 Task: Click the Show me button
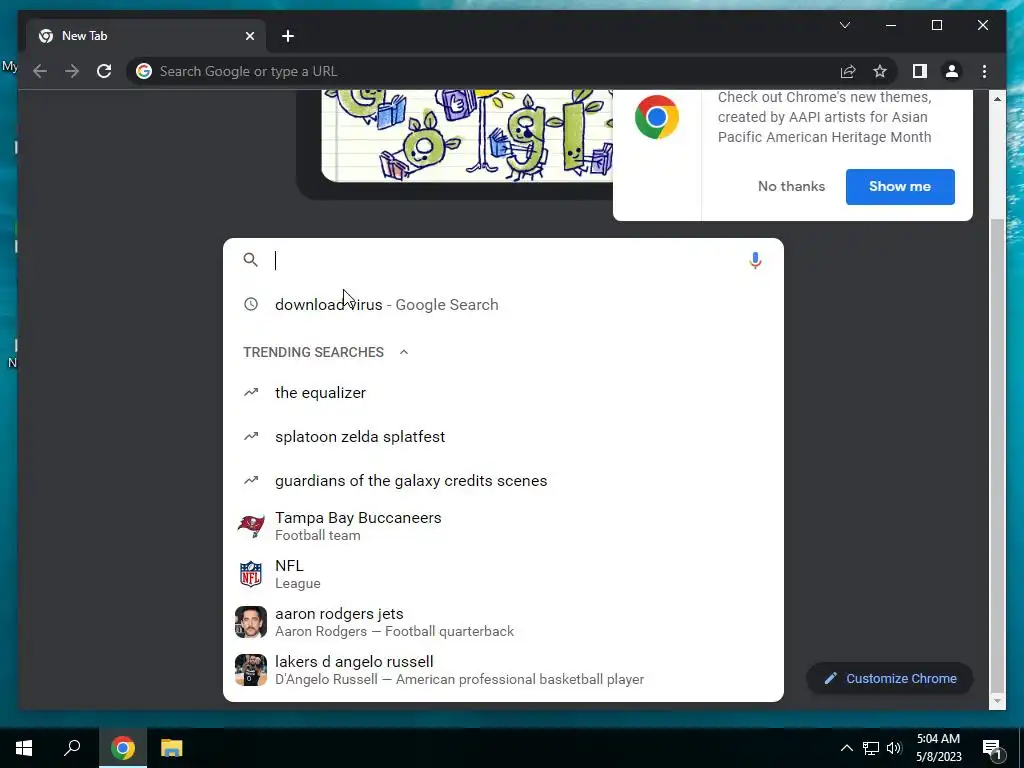(x=900, y=187)
